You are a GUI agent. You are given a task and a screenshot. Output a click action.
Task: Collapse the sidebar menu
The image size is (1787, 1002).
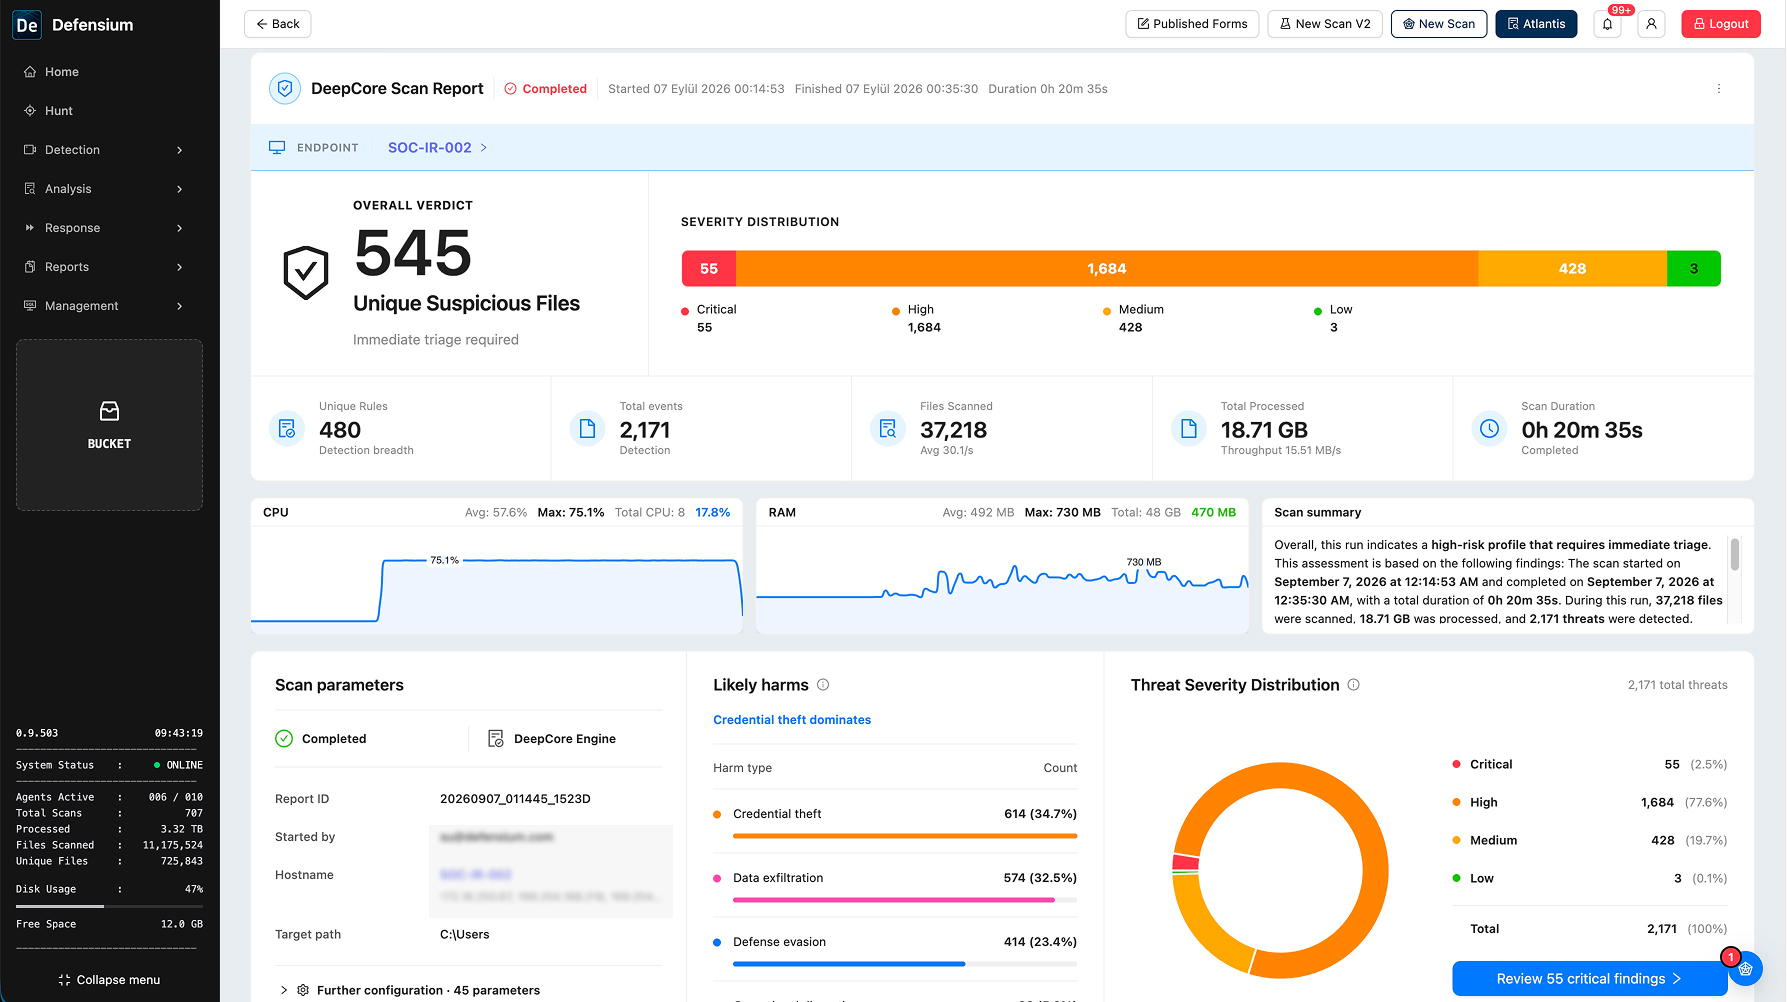109,980
